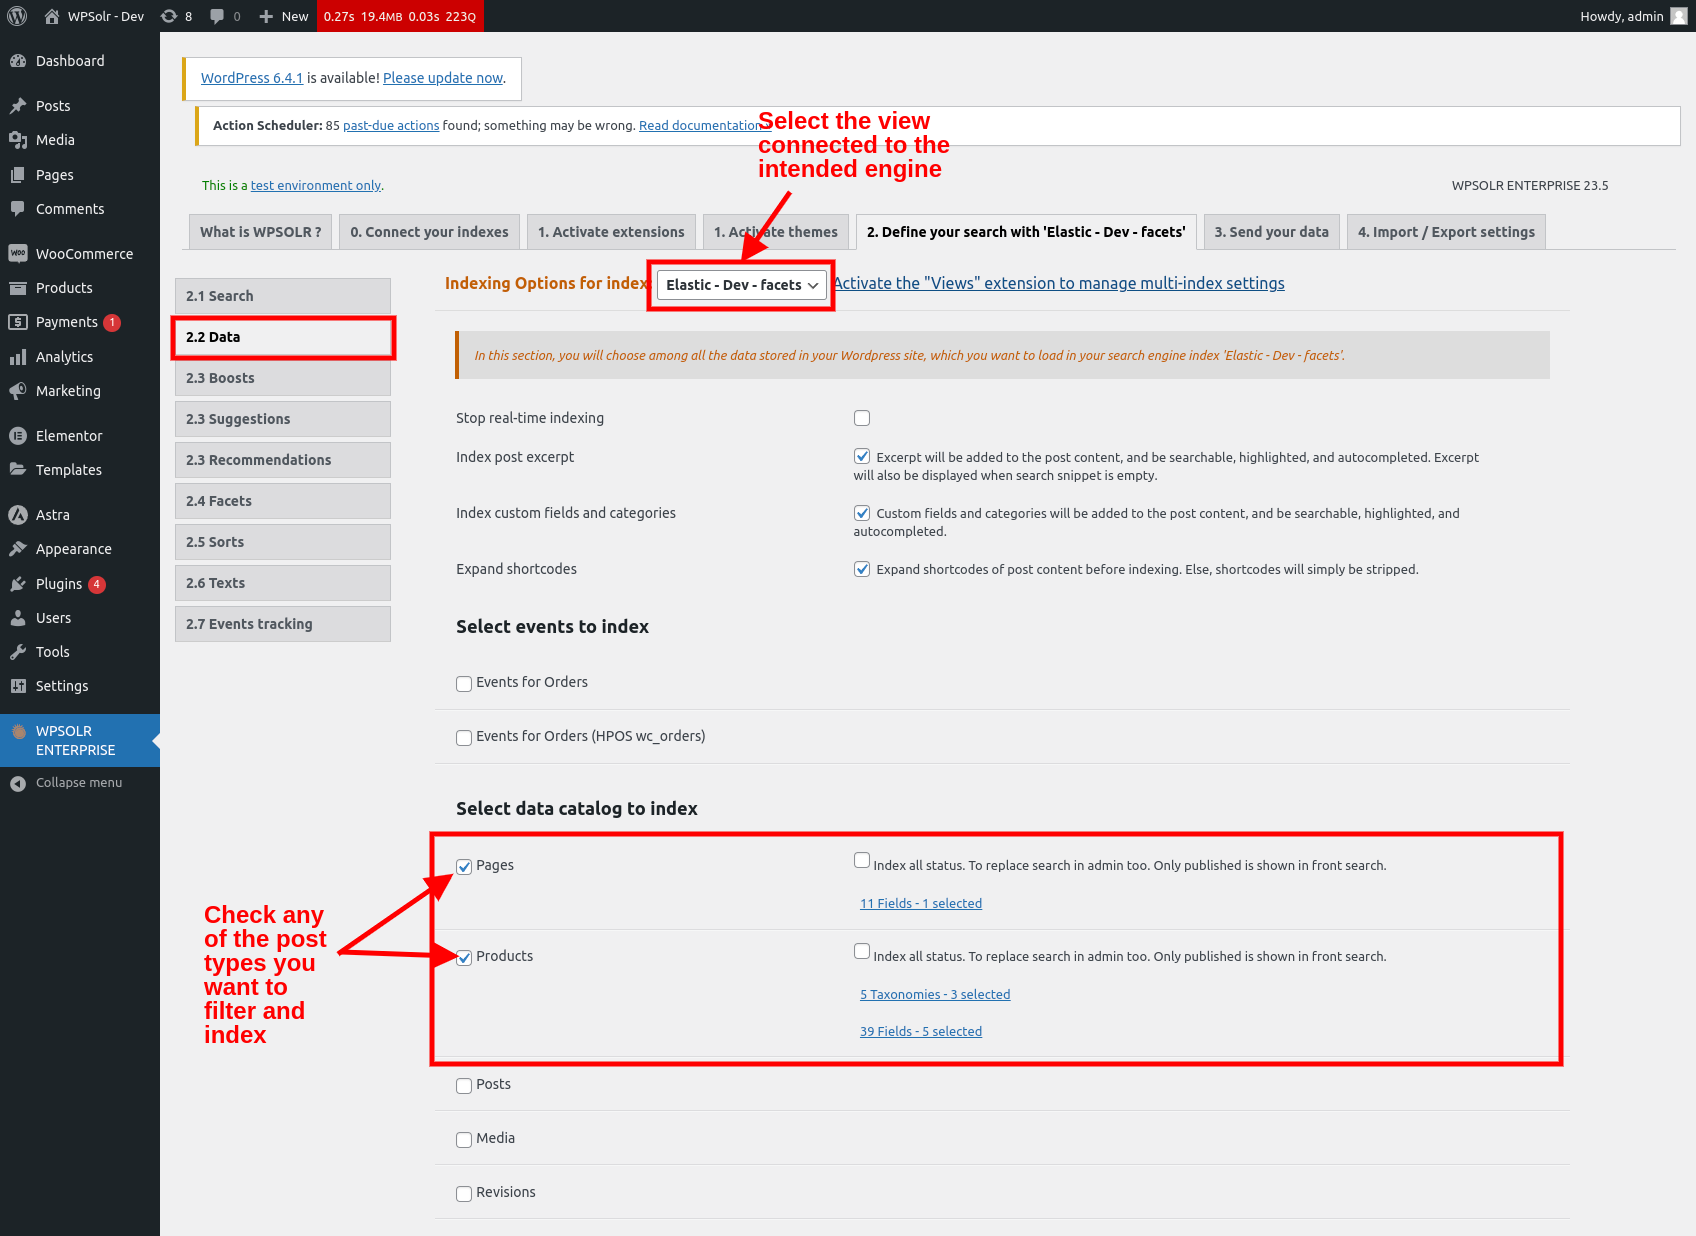The image size is (1696, 1236).
Task: Click the Templates folder icon in sidebar
Action: tap(18, 470)
